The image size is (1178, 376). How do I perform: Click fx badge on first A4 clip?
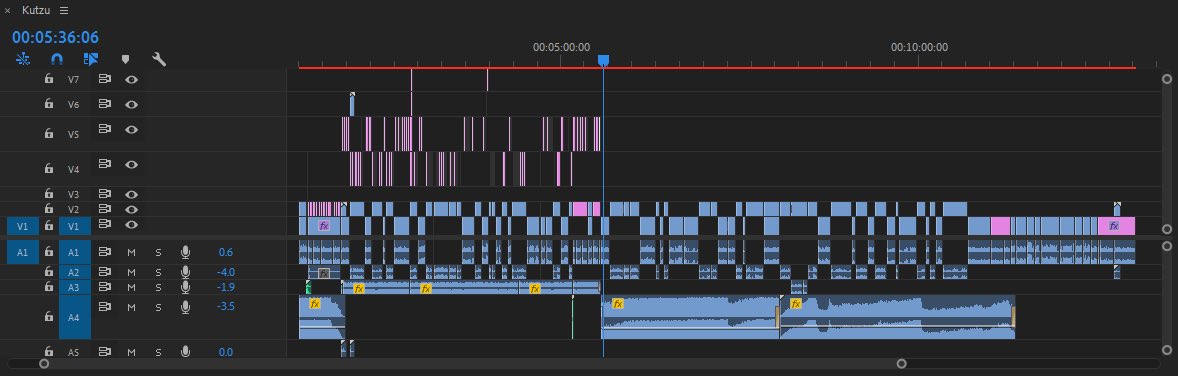pos(315,304)
